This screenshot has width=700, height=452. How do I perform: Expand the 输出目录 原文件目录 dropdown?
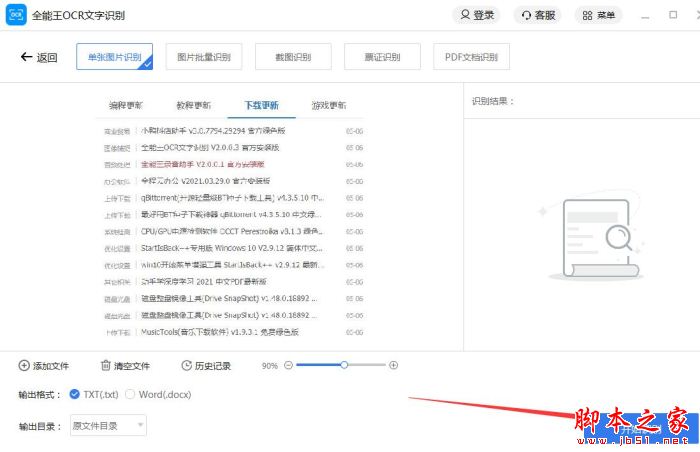pos(108,426)
